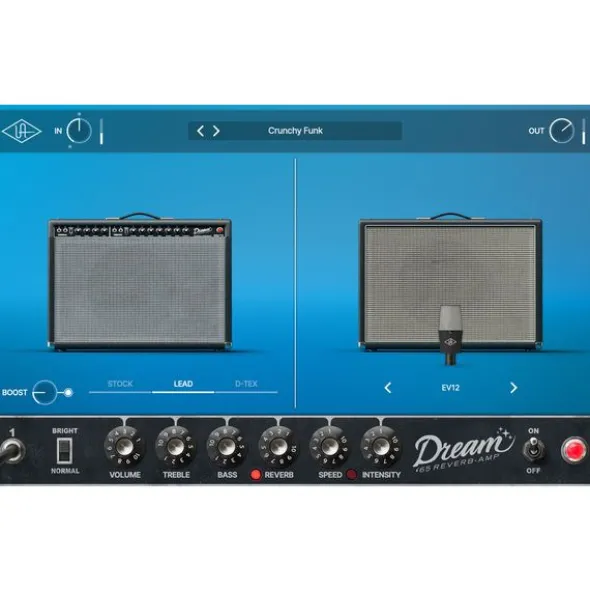Click the Dream '65 Reverb Amp logo
The image size is (590, 591).
[464, 450]
